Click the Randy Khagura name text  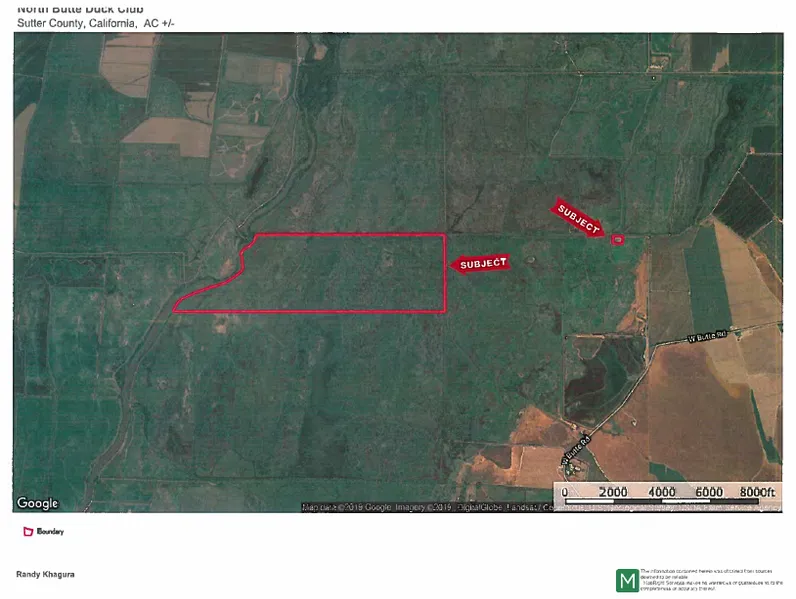(45, 575)
